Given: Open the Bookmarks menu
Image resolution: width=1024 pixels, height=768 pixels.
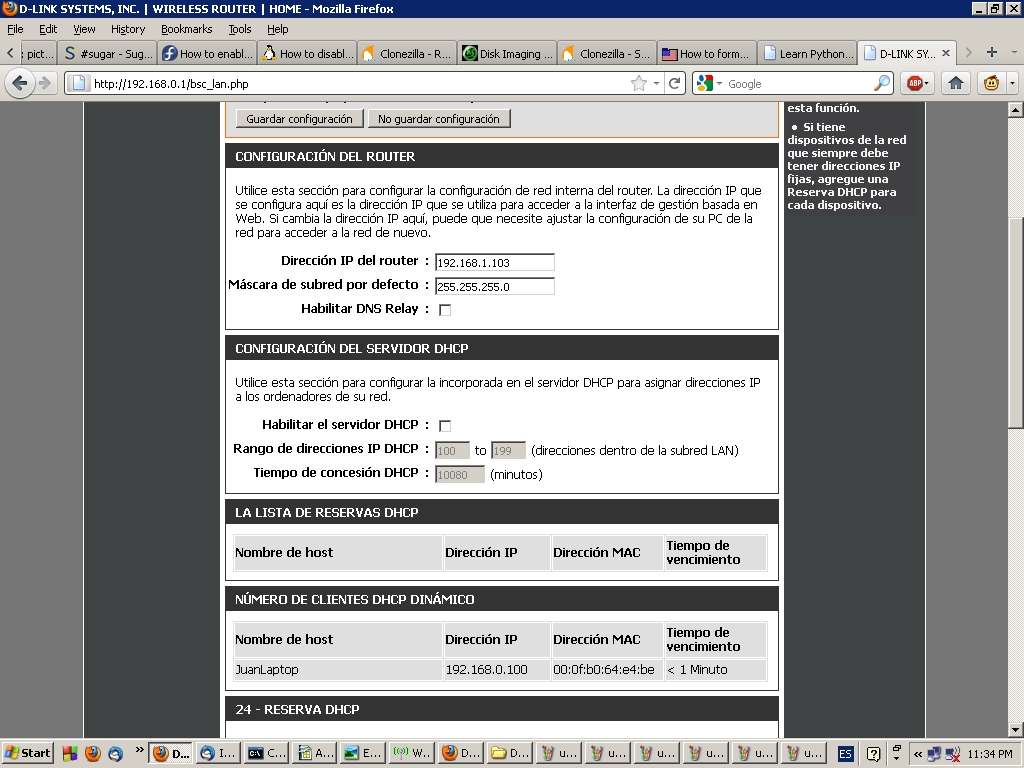Looking at the screenshot, I should tap(186, 29).
